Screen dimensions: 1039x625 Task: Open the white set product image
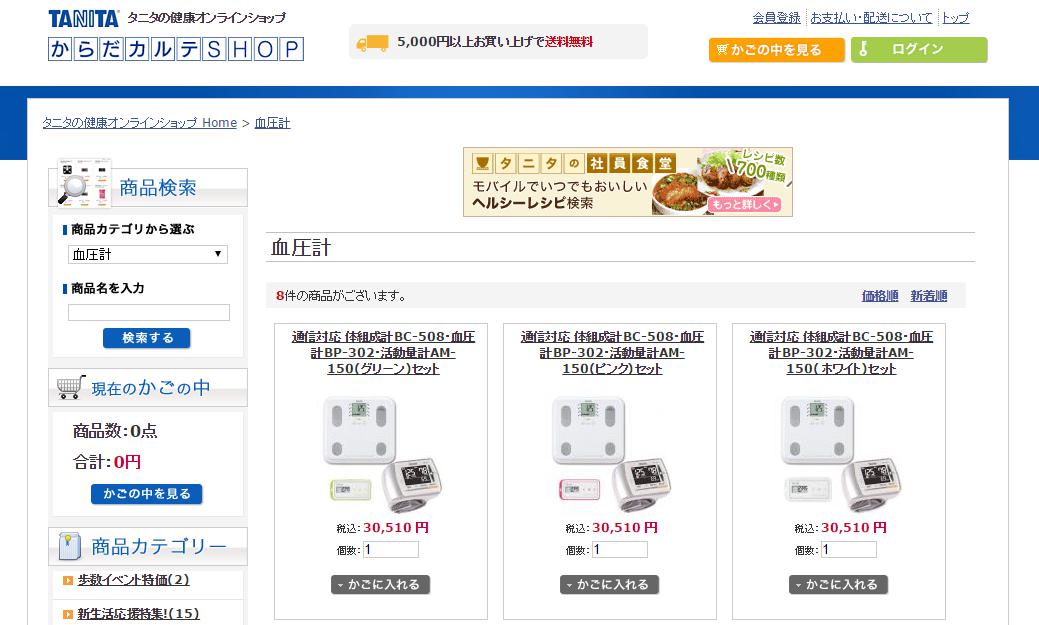point(840,453)
